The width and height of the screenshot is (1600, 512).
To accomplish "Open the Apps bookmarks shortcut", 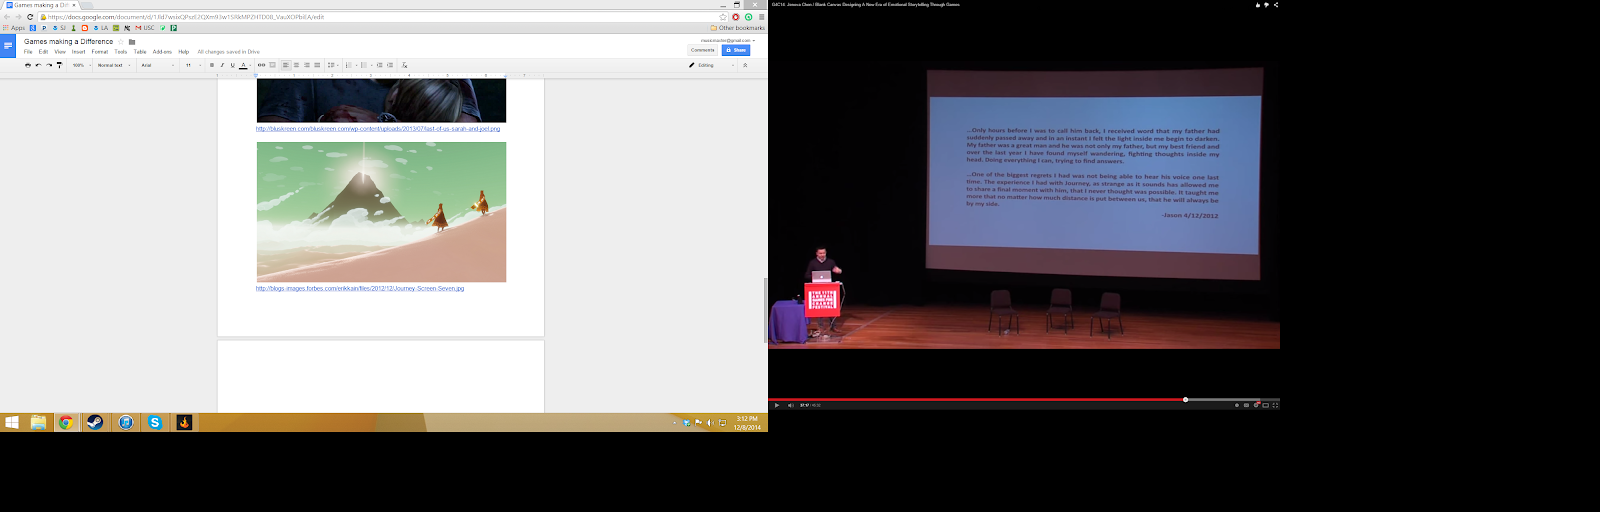I will [14, 28].
